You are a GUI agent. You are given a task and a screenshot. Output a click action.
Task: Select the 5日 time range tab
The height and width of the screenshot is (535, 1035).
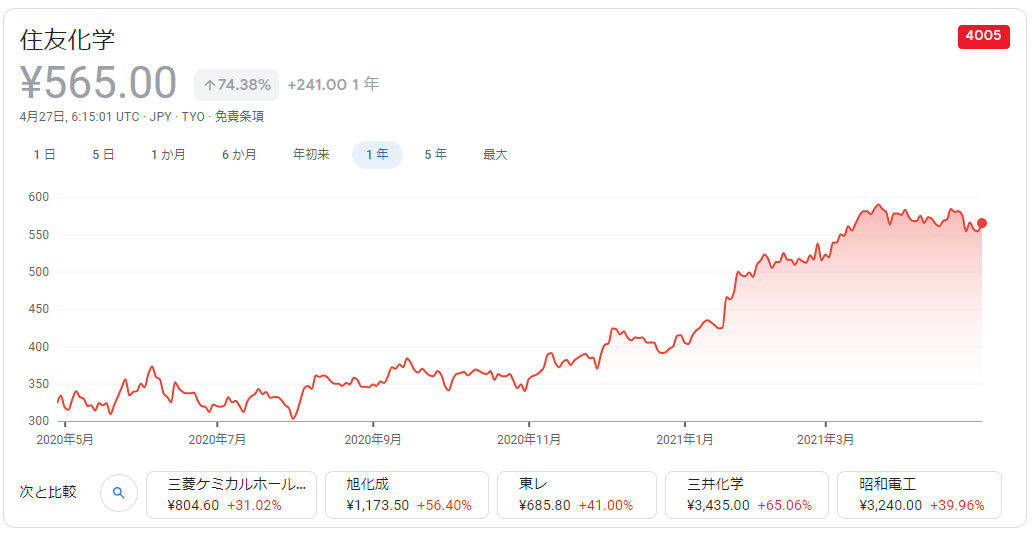pos(103,155)
